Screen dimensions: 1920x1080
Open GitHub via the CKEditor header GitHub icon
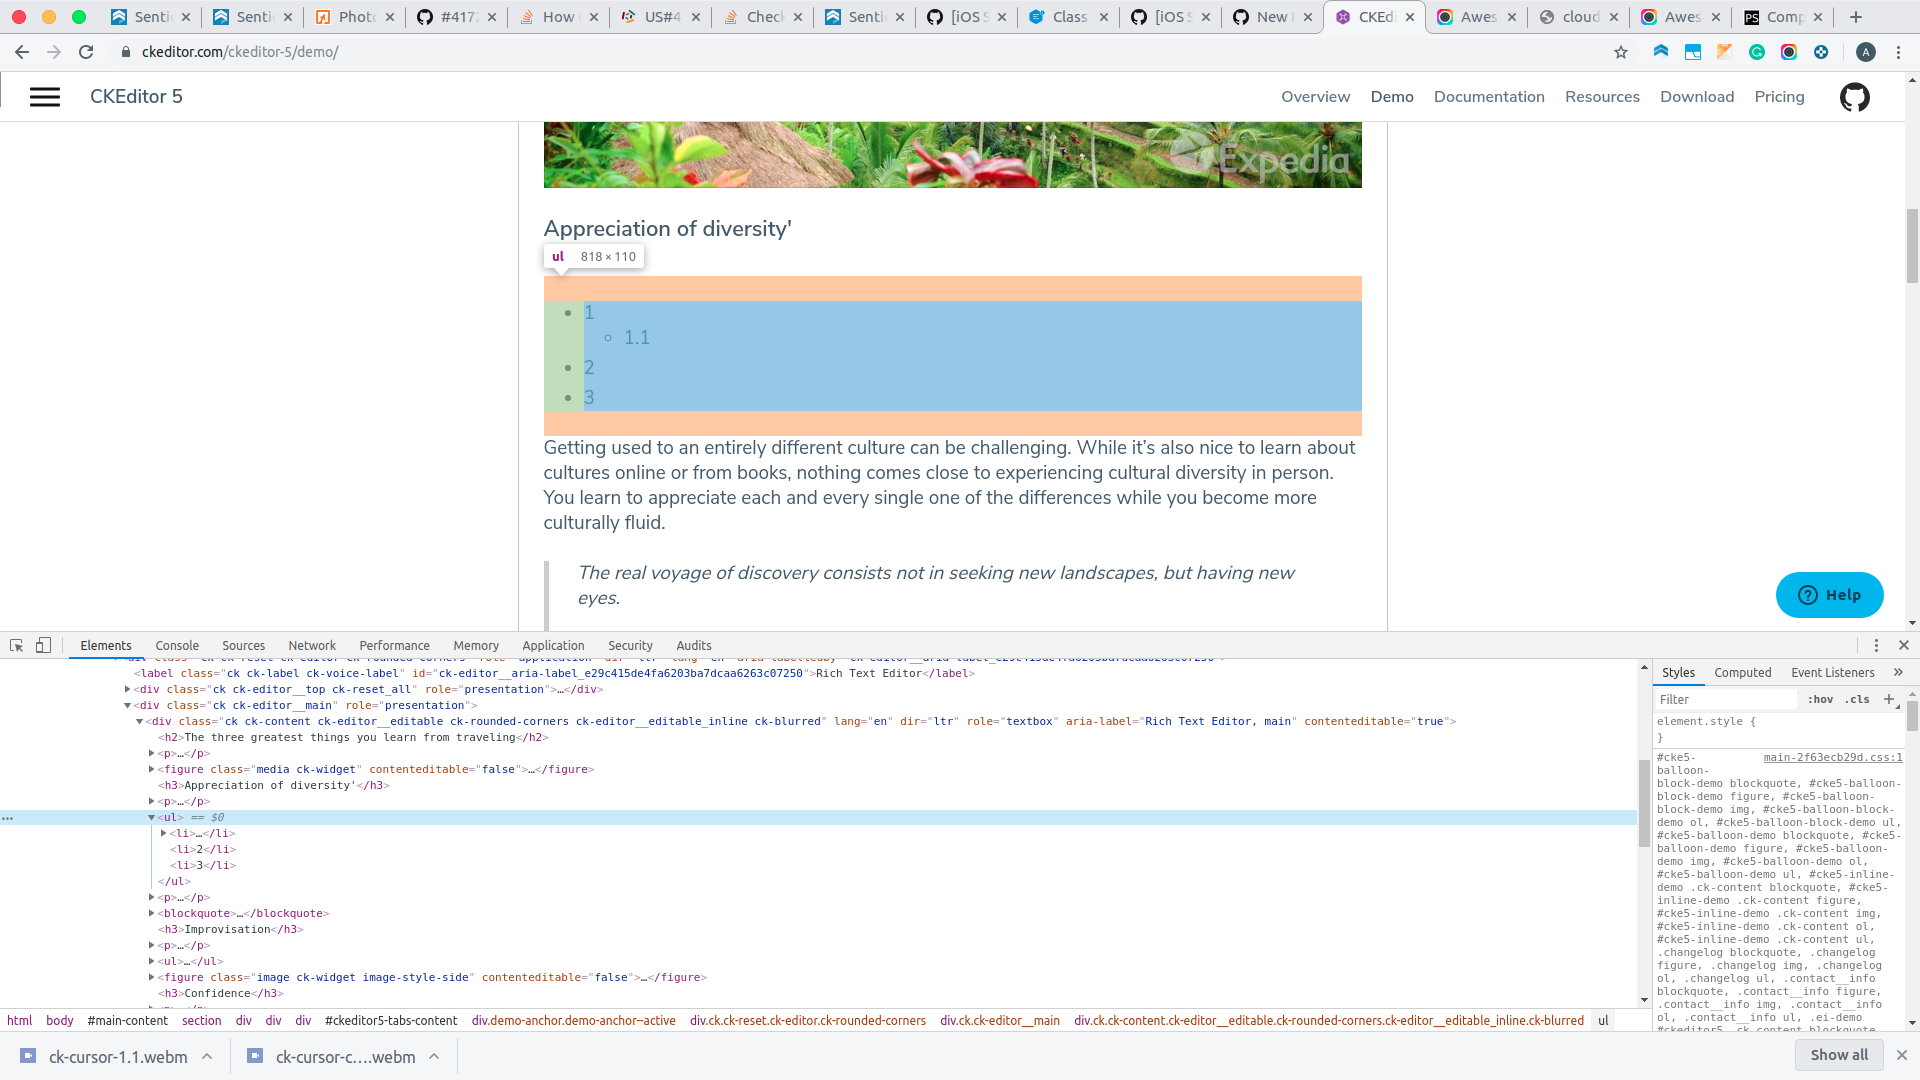coord(1855,96)
